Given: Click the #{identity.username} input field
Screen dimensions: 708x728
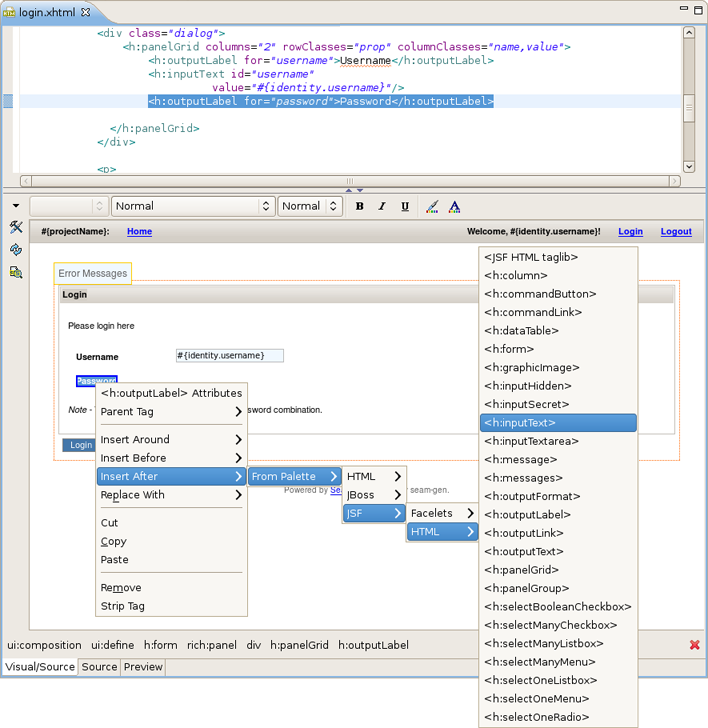Looking at the screenshot, I should [x=229, y=356].
